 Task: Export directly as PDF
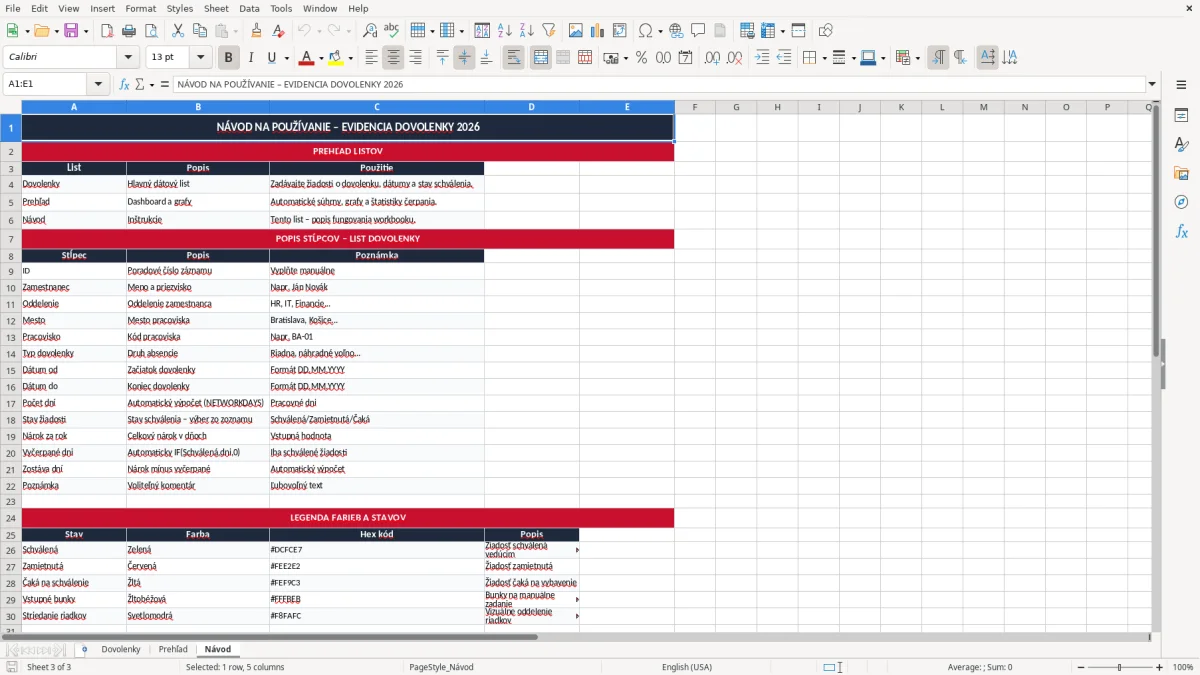[x=107, y=31]
